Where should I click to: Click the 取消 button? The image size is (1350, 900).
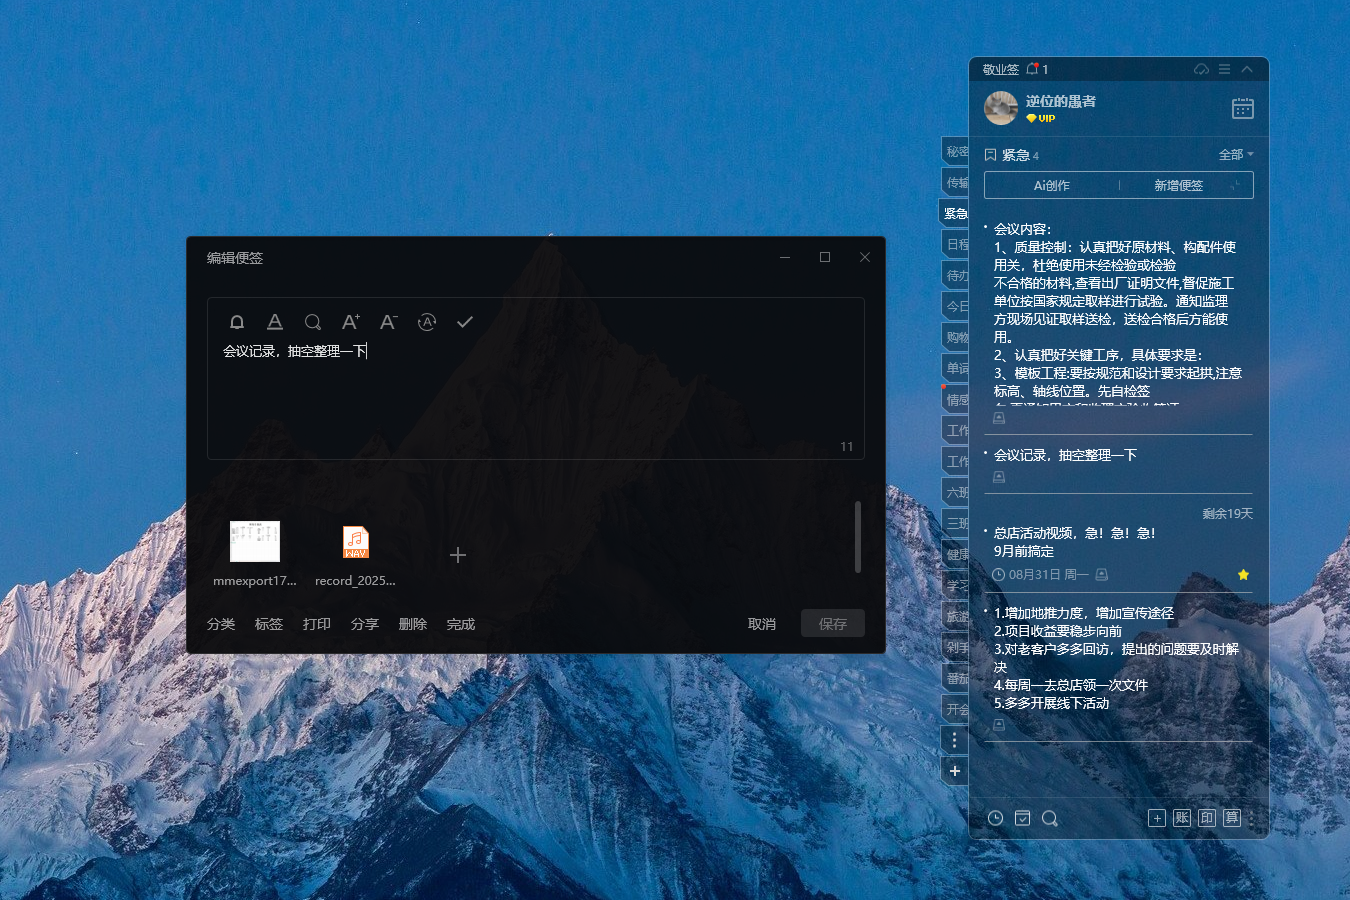[762, 624]
